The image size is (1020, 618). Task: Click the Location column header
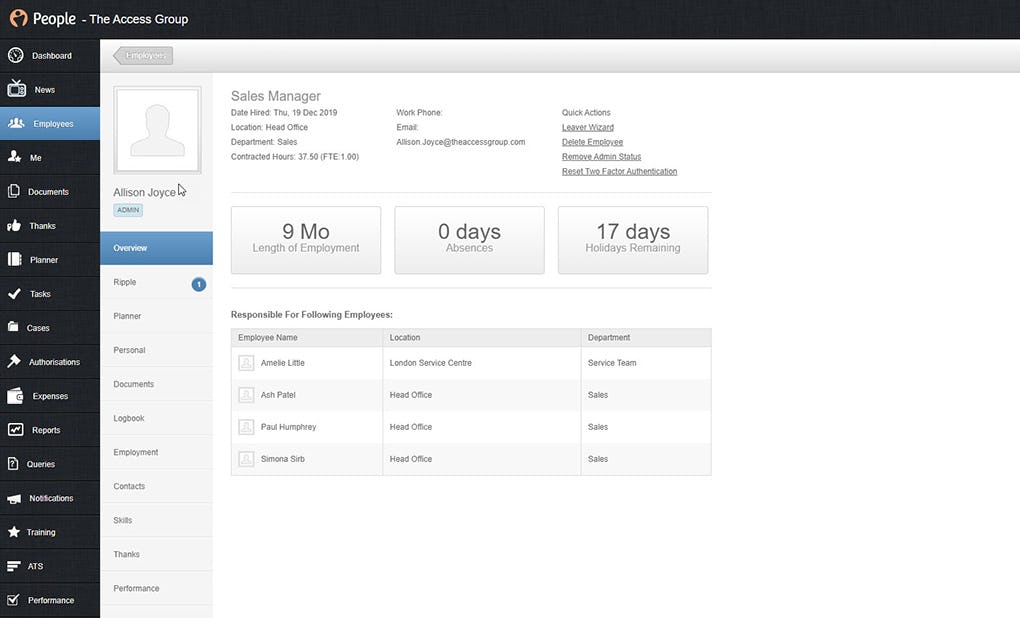pyautogui.click(x=481, y=338)
